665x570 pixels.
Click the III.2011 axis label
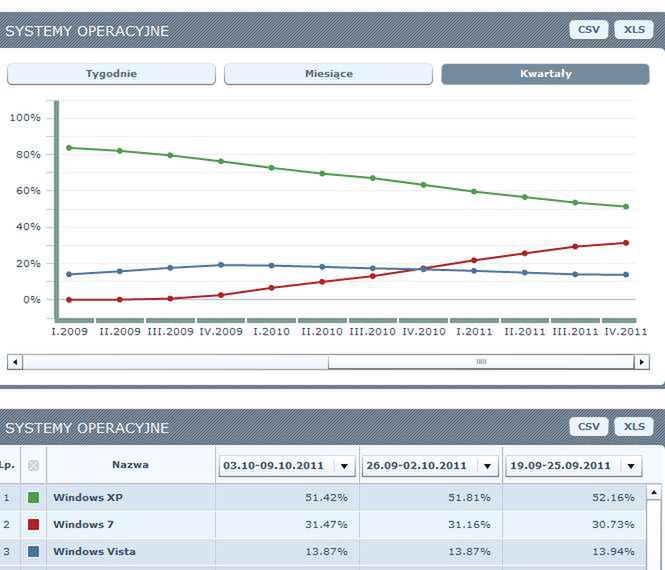pos(575,332)
